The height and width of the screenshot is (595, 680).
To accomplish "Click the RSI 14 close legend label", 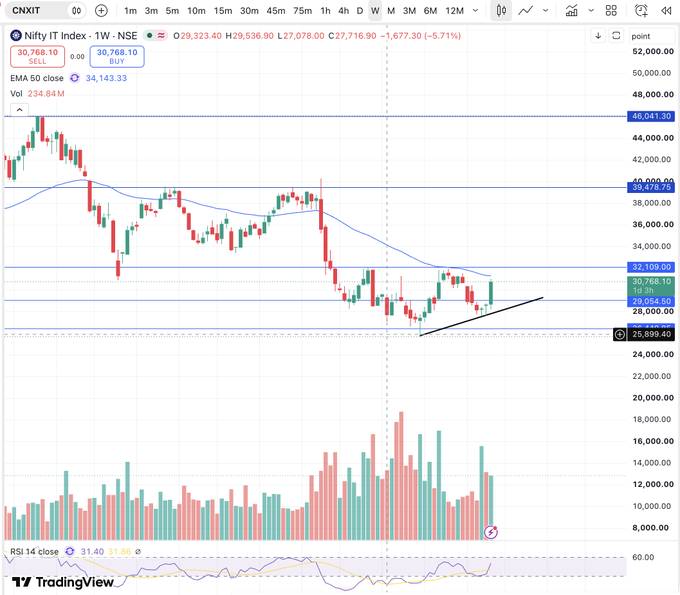I will tap(34, 552).
